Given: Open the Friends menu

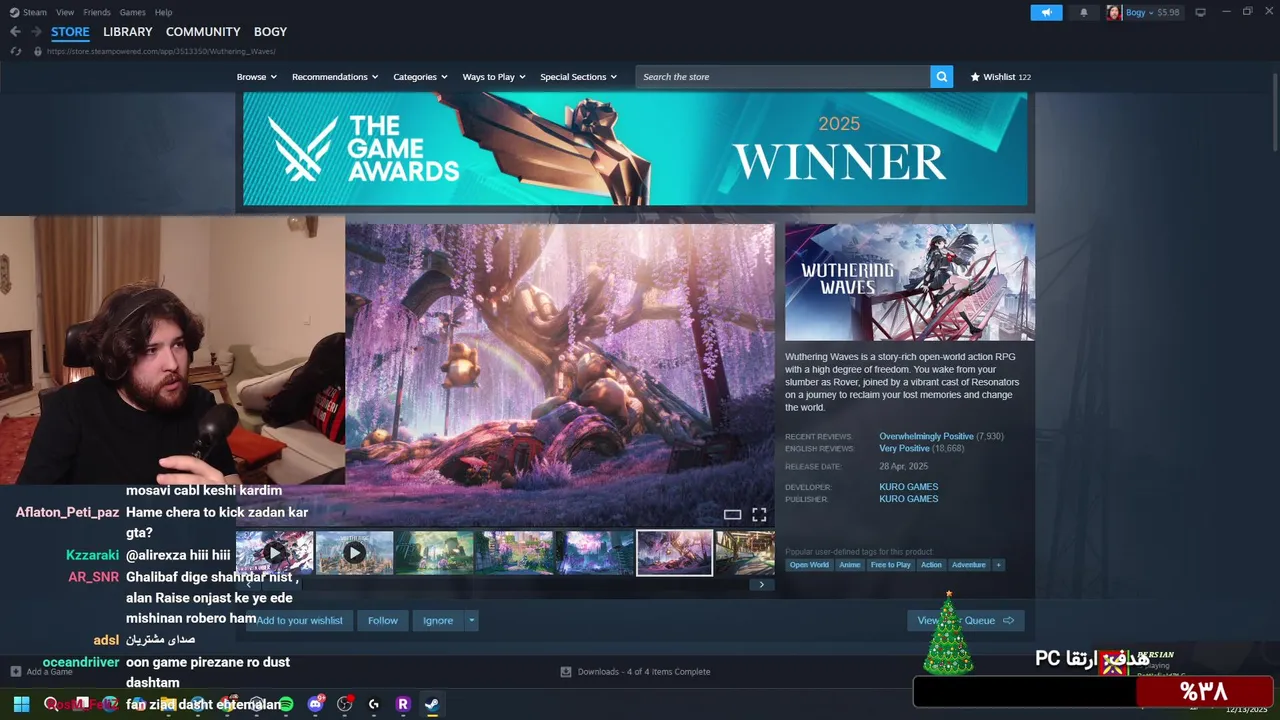Looking at the screenshot, I should coord(97,12).
